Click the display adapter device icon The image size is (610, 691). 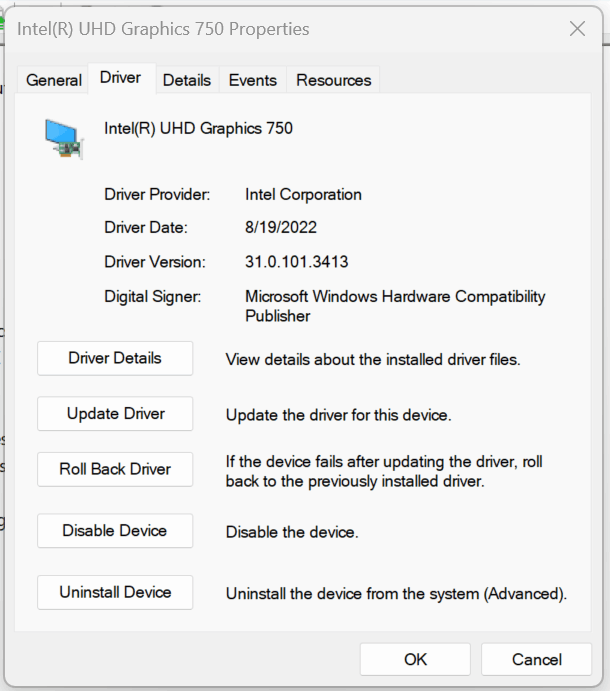63,138
